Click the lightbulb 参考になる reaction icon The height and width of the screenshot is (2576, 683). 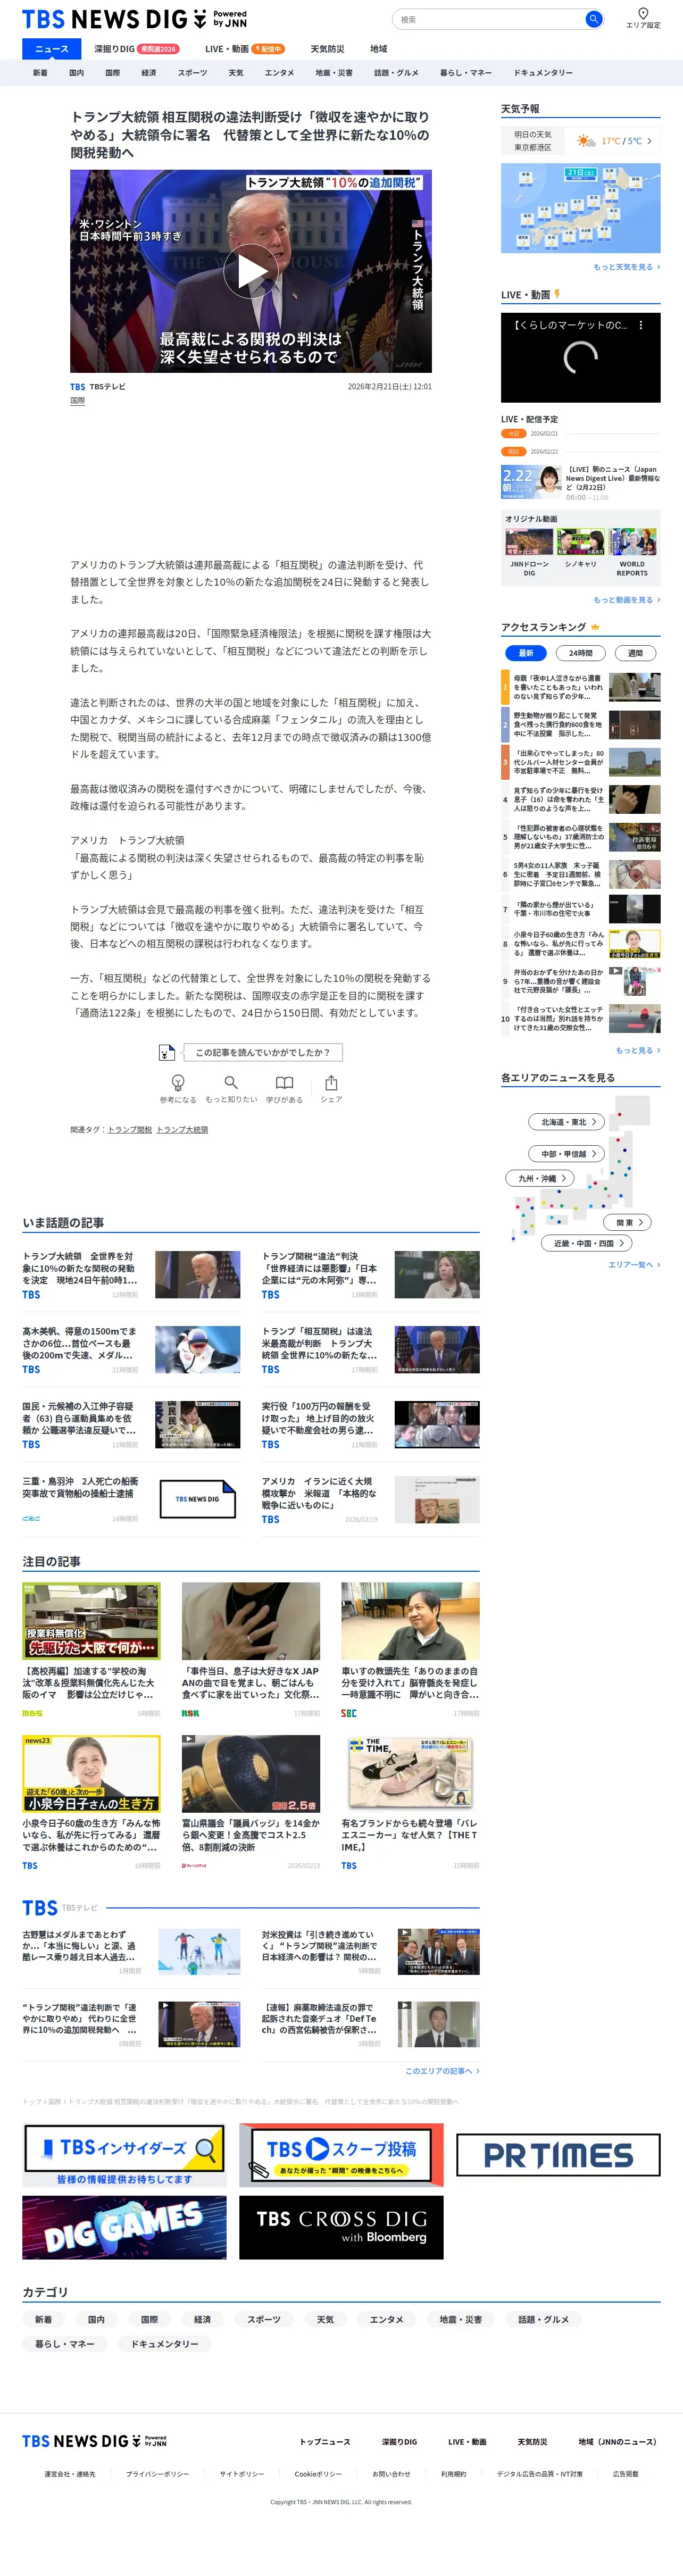click(178, 1083)
